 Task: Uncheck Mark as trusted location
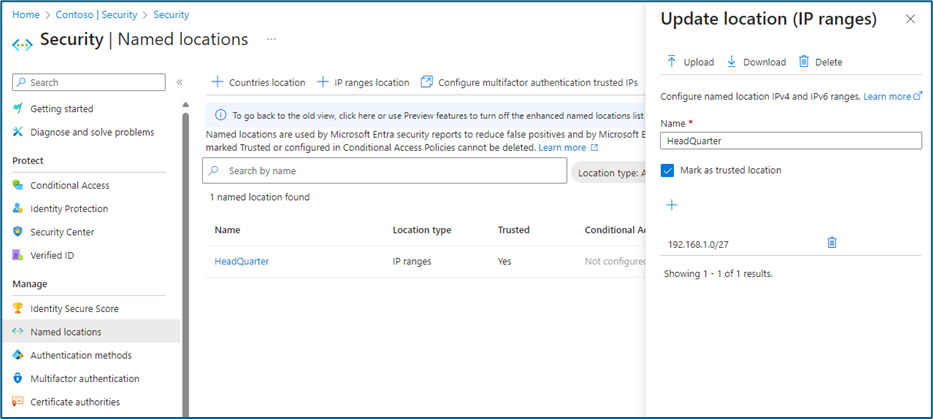pos(668,170)
